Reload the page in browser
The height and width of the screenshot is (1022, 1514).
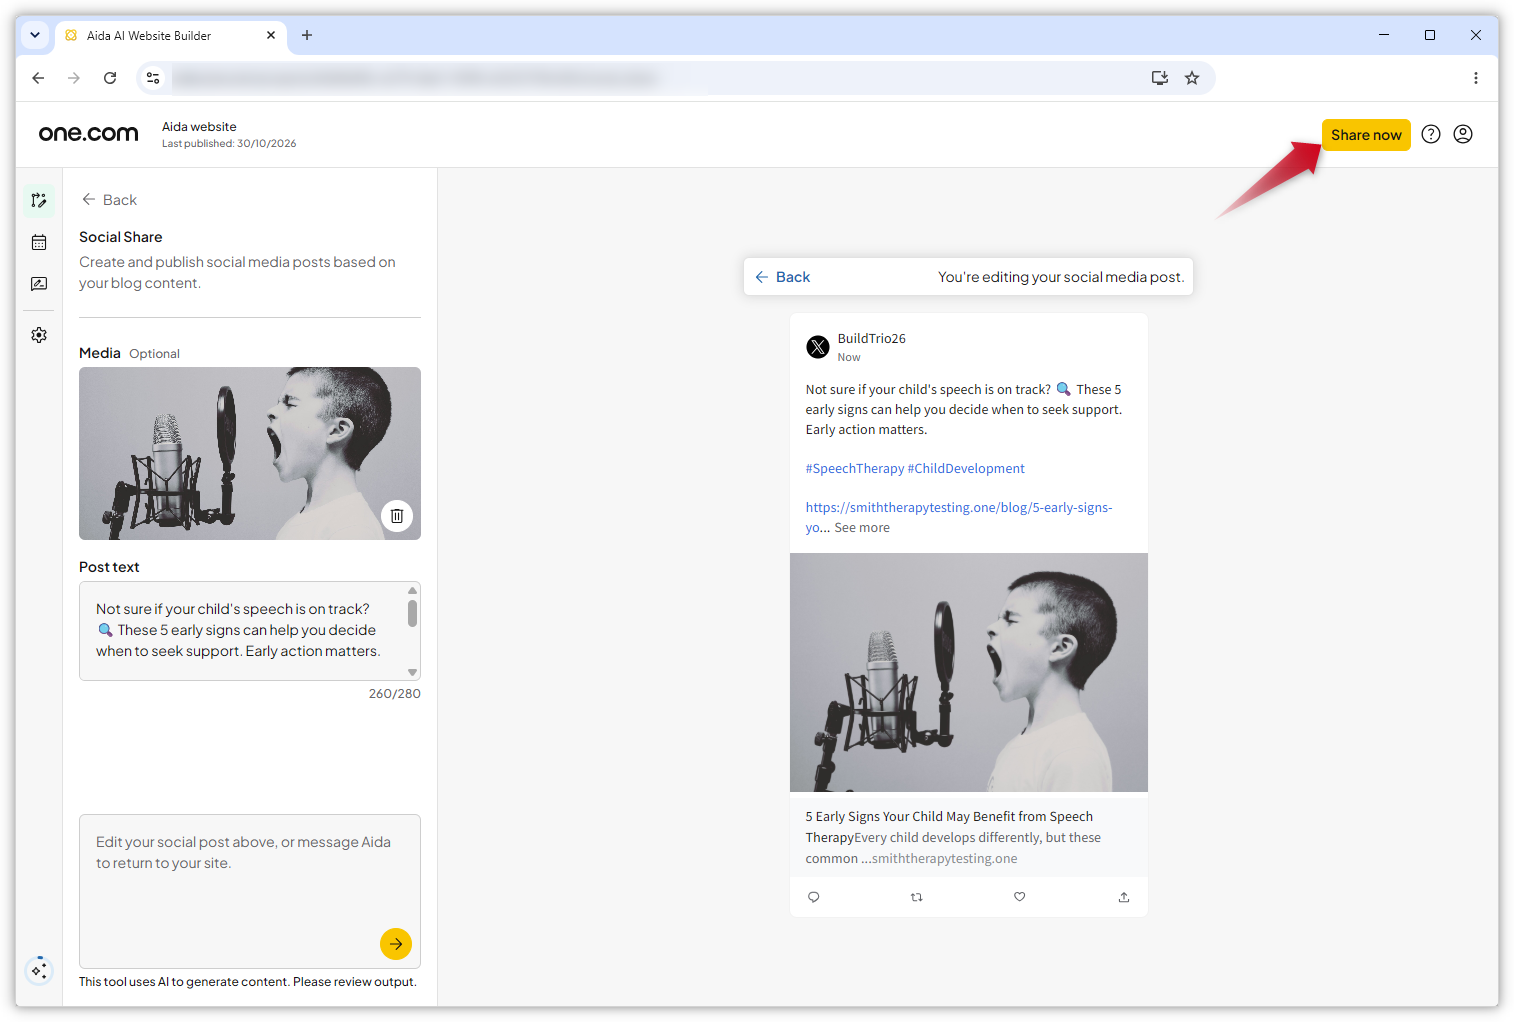point(110,78)
